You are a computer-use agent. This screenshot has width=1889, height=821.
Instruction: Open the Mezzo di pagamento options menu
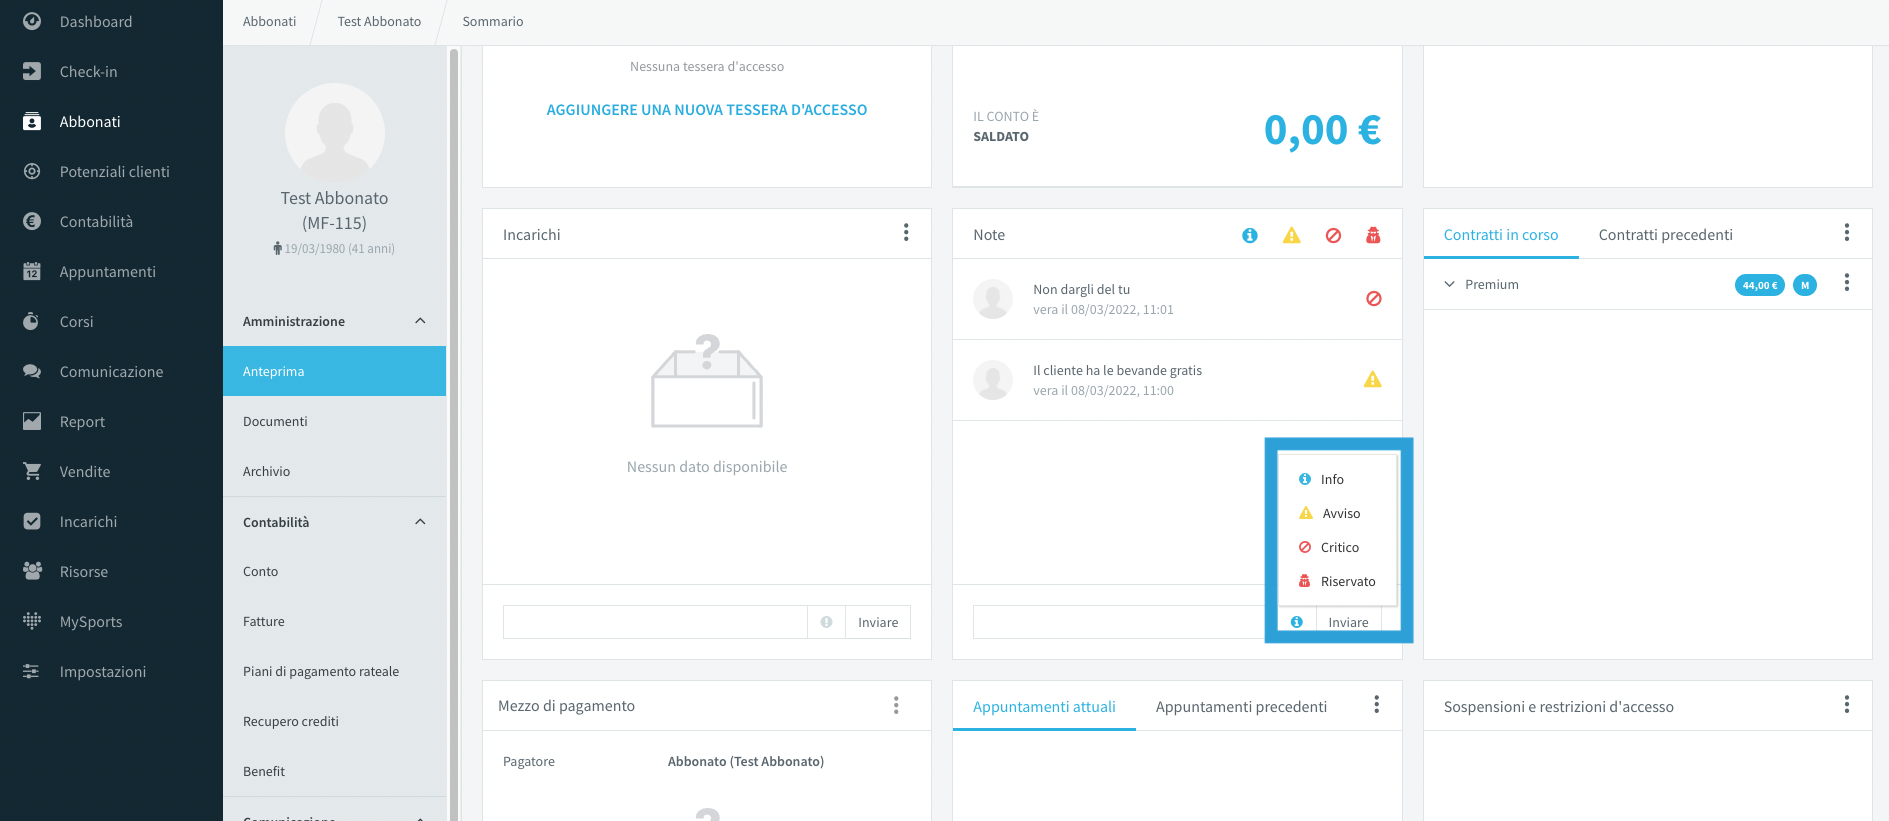896,705
